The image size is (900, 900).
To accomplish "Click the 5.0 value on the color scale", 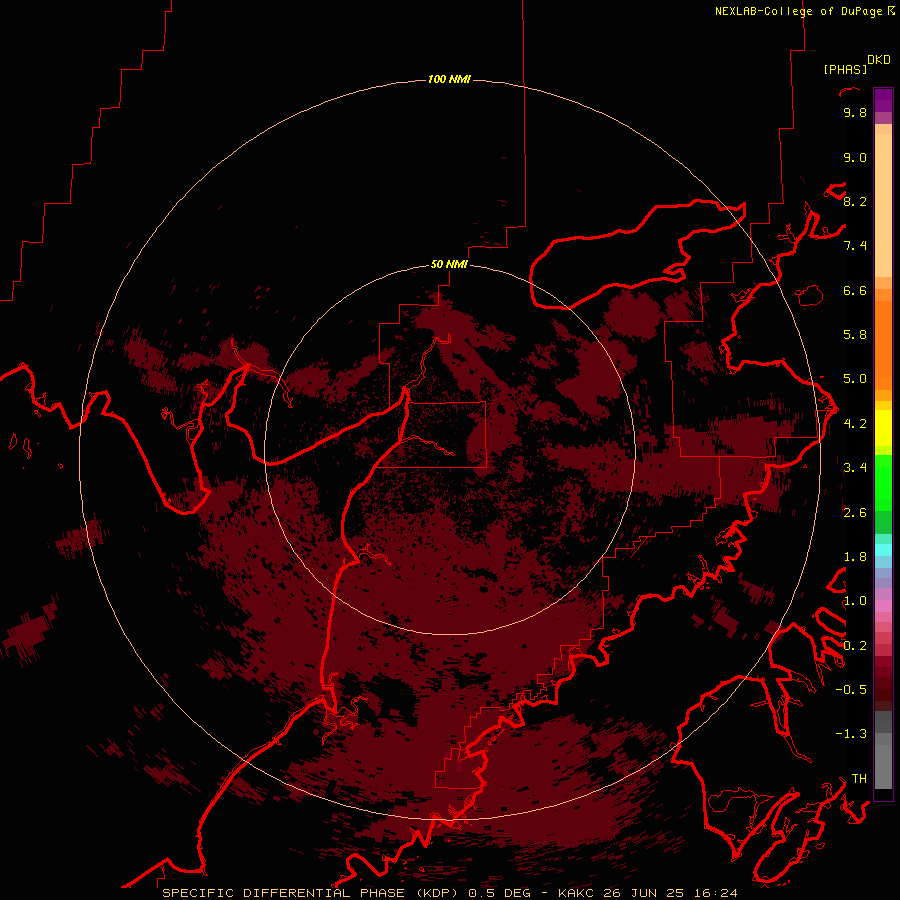I will coord(855,379).
